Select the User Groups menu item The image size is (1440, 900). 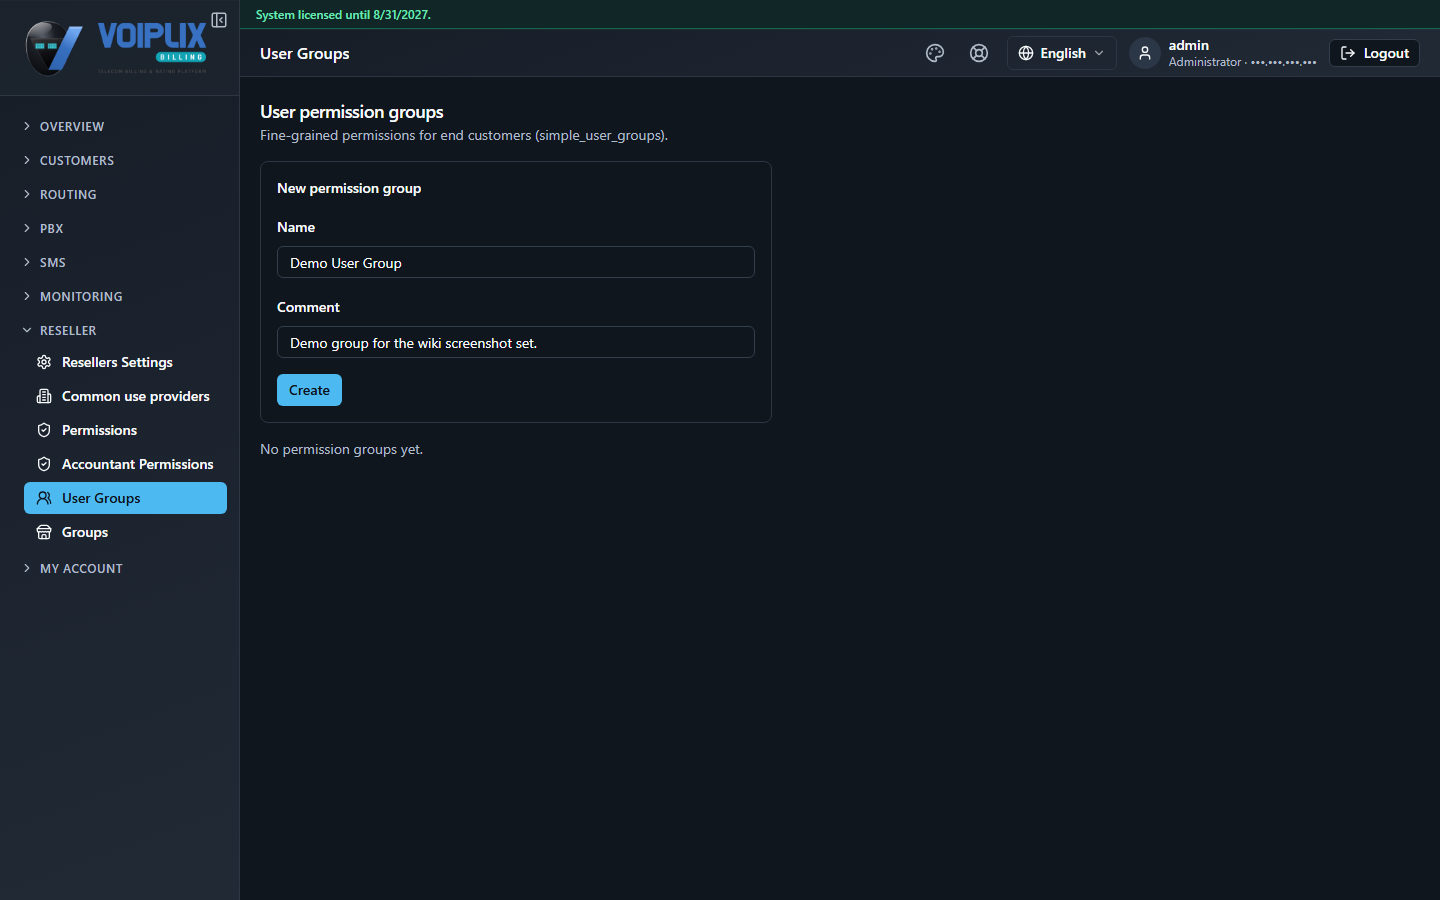point(125,498)
